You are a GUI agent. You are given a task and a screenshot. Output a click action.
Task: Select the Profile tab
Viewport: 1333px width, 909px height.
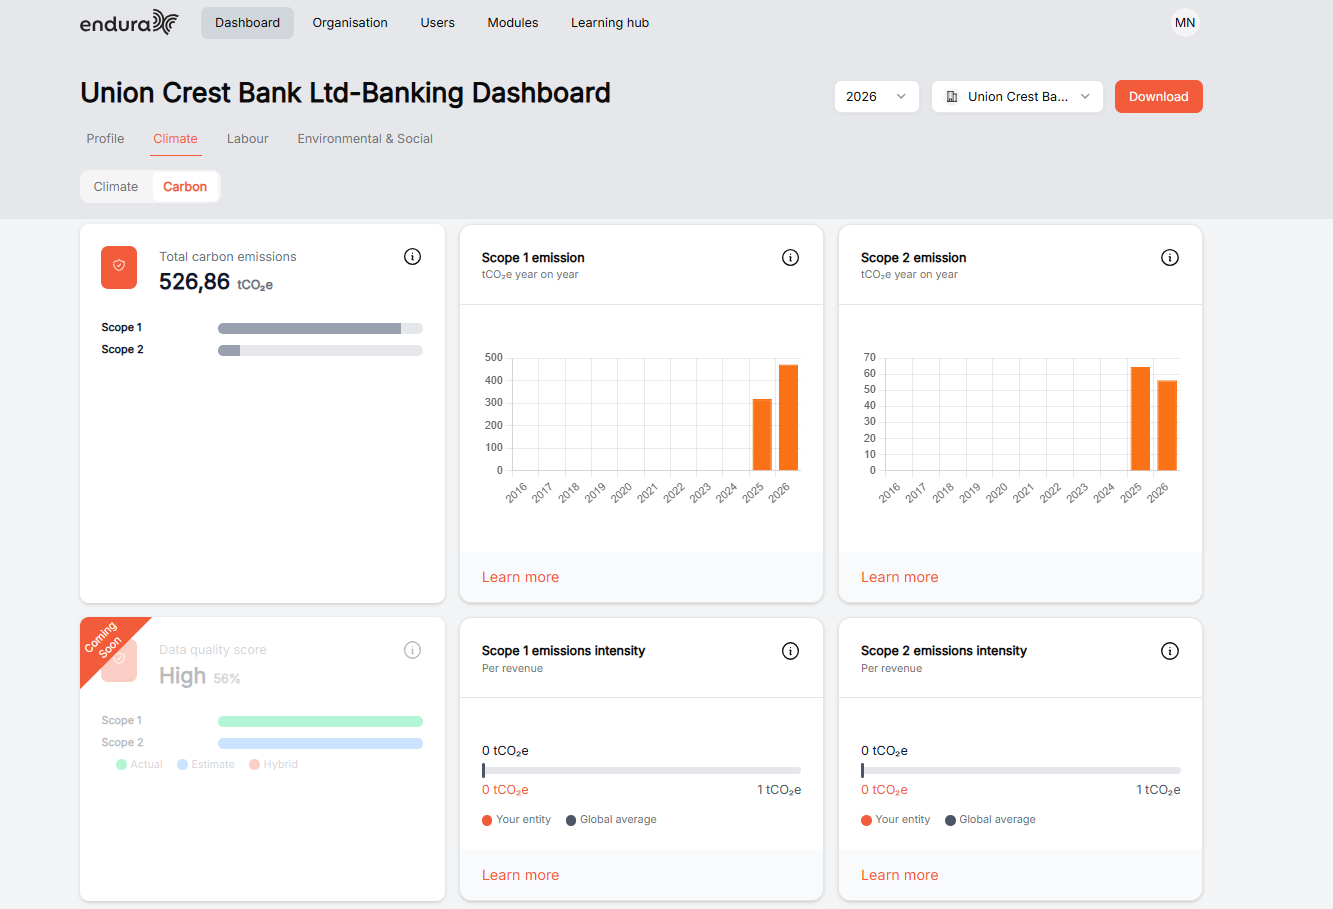[x=105, y=139]
